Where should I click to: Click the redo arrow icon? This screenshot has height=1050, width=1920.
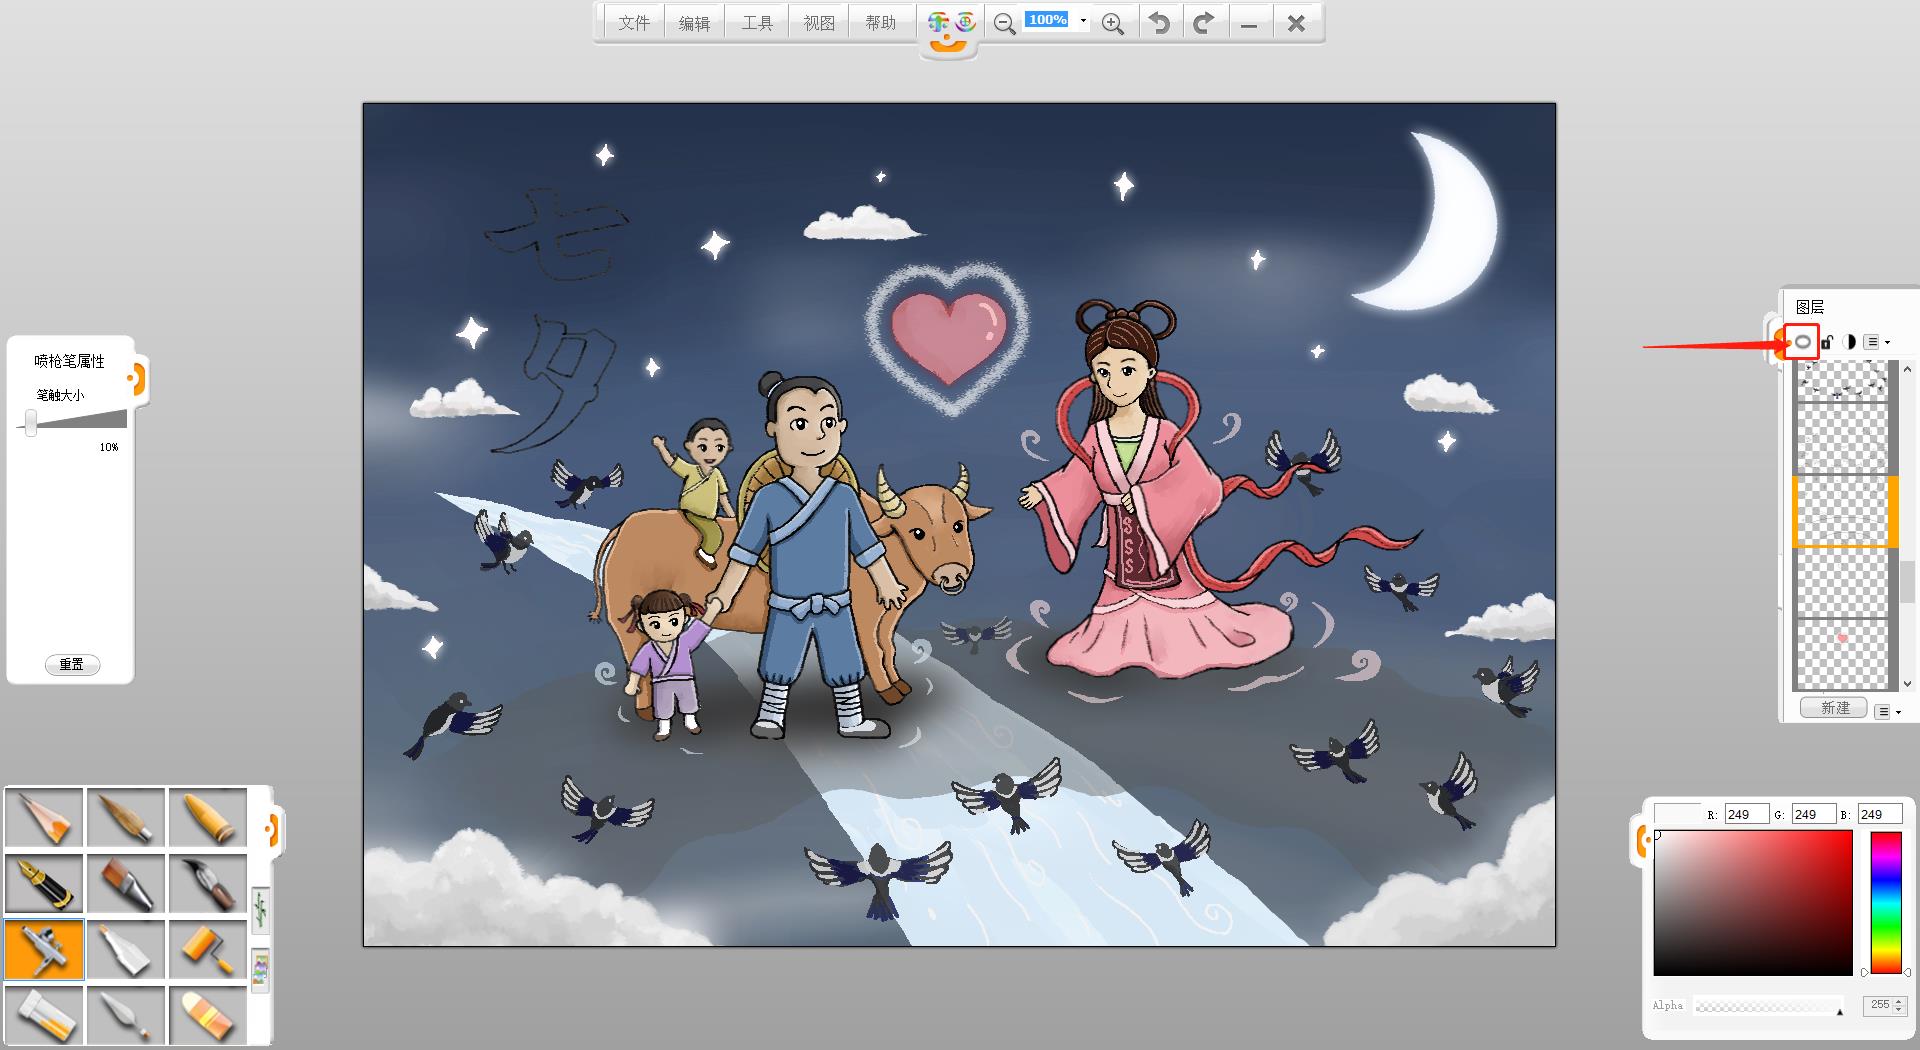point(1203,23)
